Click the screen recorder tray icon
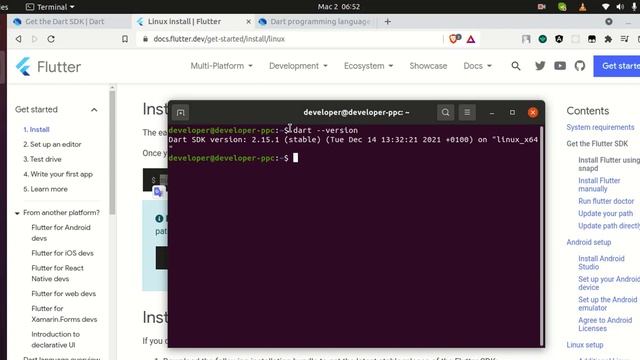Screen dimensions: 640x360 pyautogui.click(x=542, y=7)
